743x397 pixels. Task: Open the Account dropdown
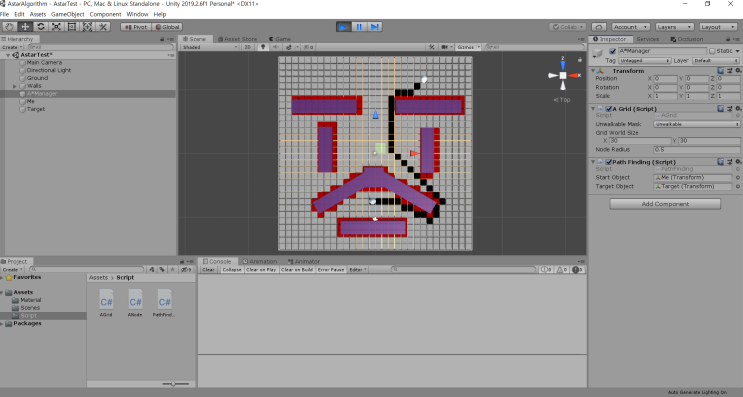tap(631, 27)
